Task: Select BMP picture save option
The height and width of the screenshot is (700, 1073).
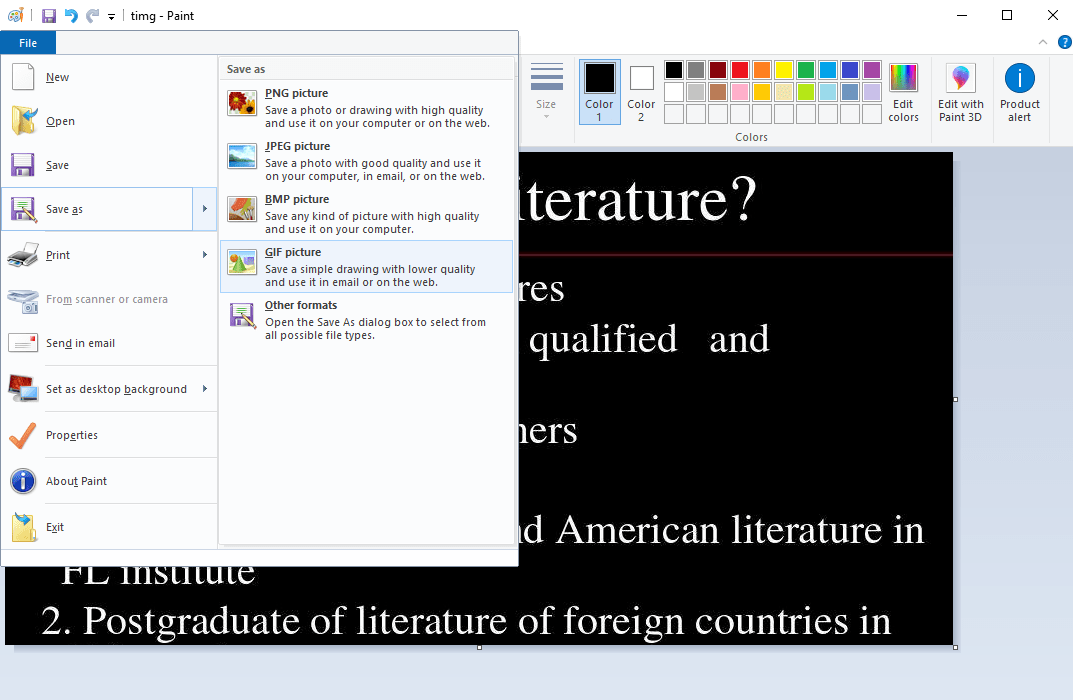Action: click(x=366, y=213)
